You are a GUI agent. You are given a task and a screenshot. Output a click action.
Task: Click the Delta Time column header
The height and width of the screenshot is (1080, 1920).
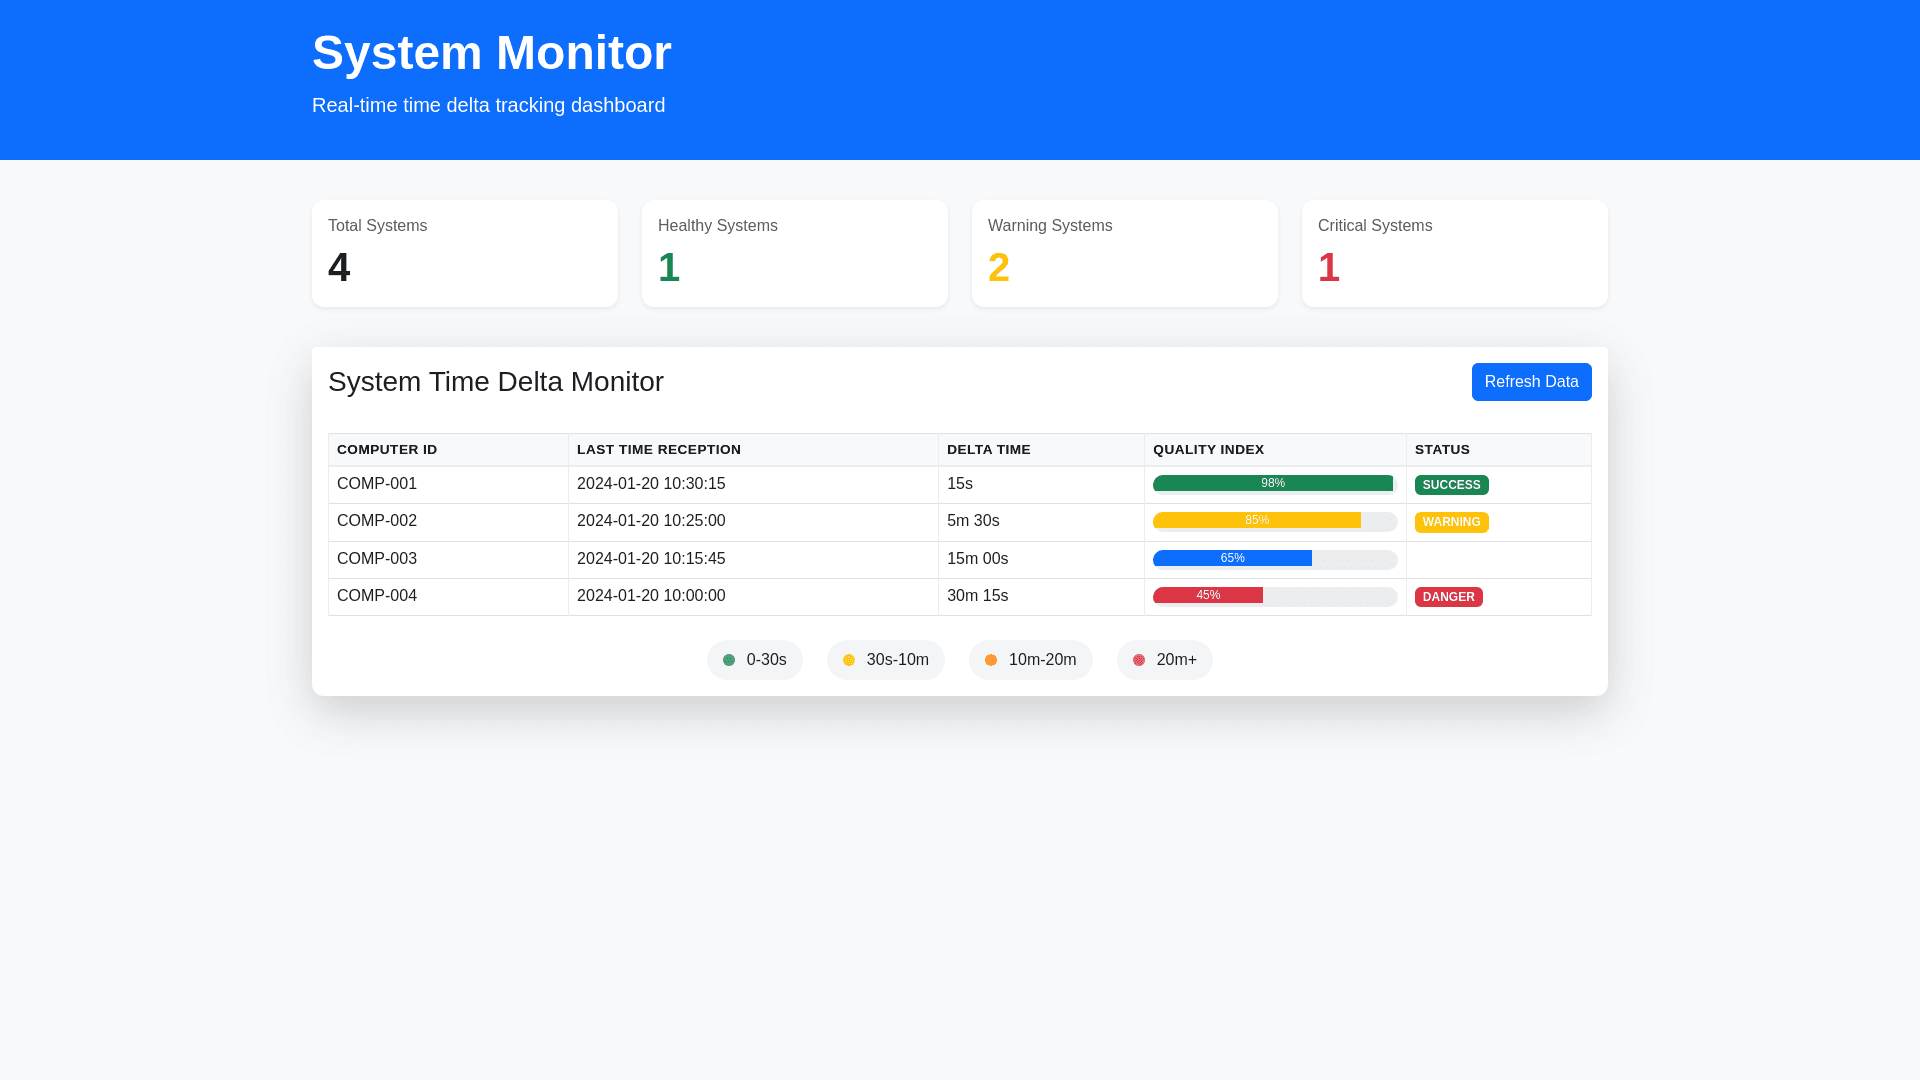[x=988, y=450]
